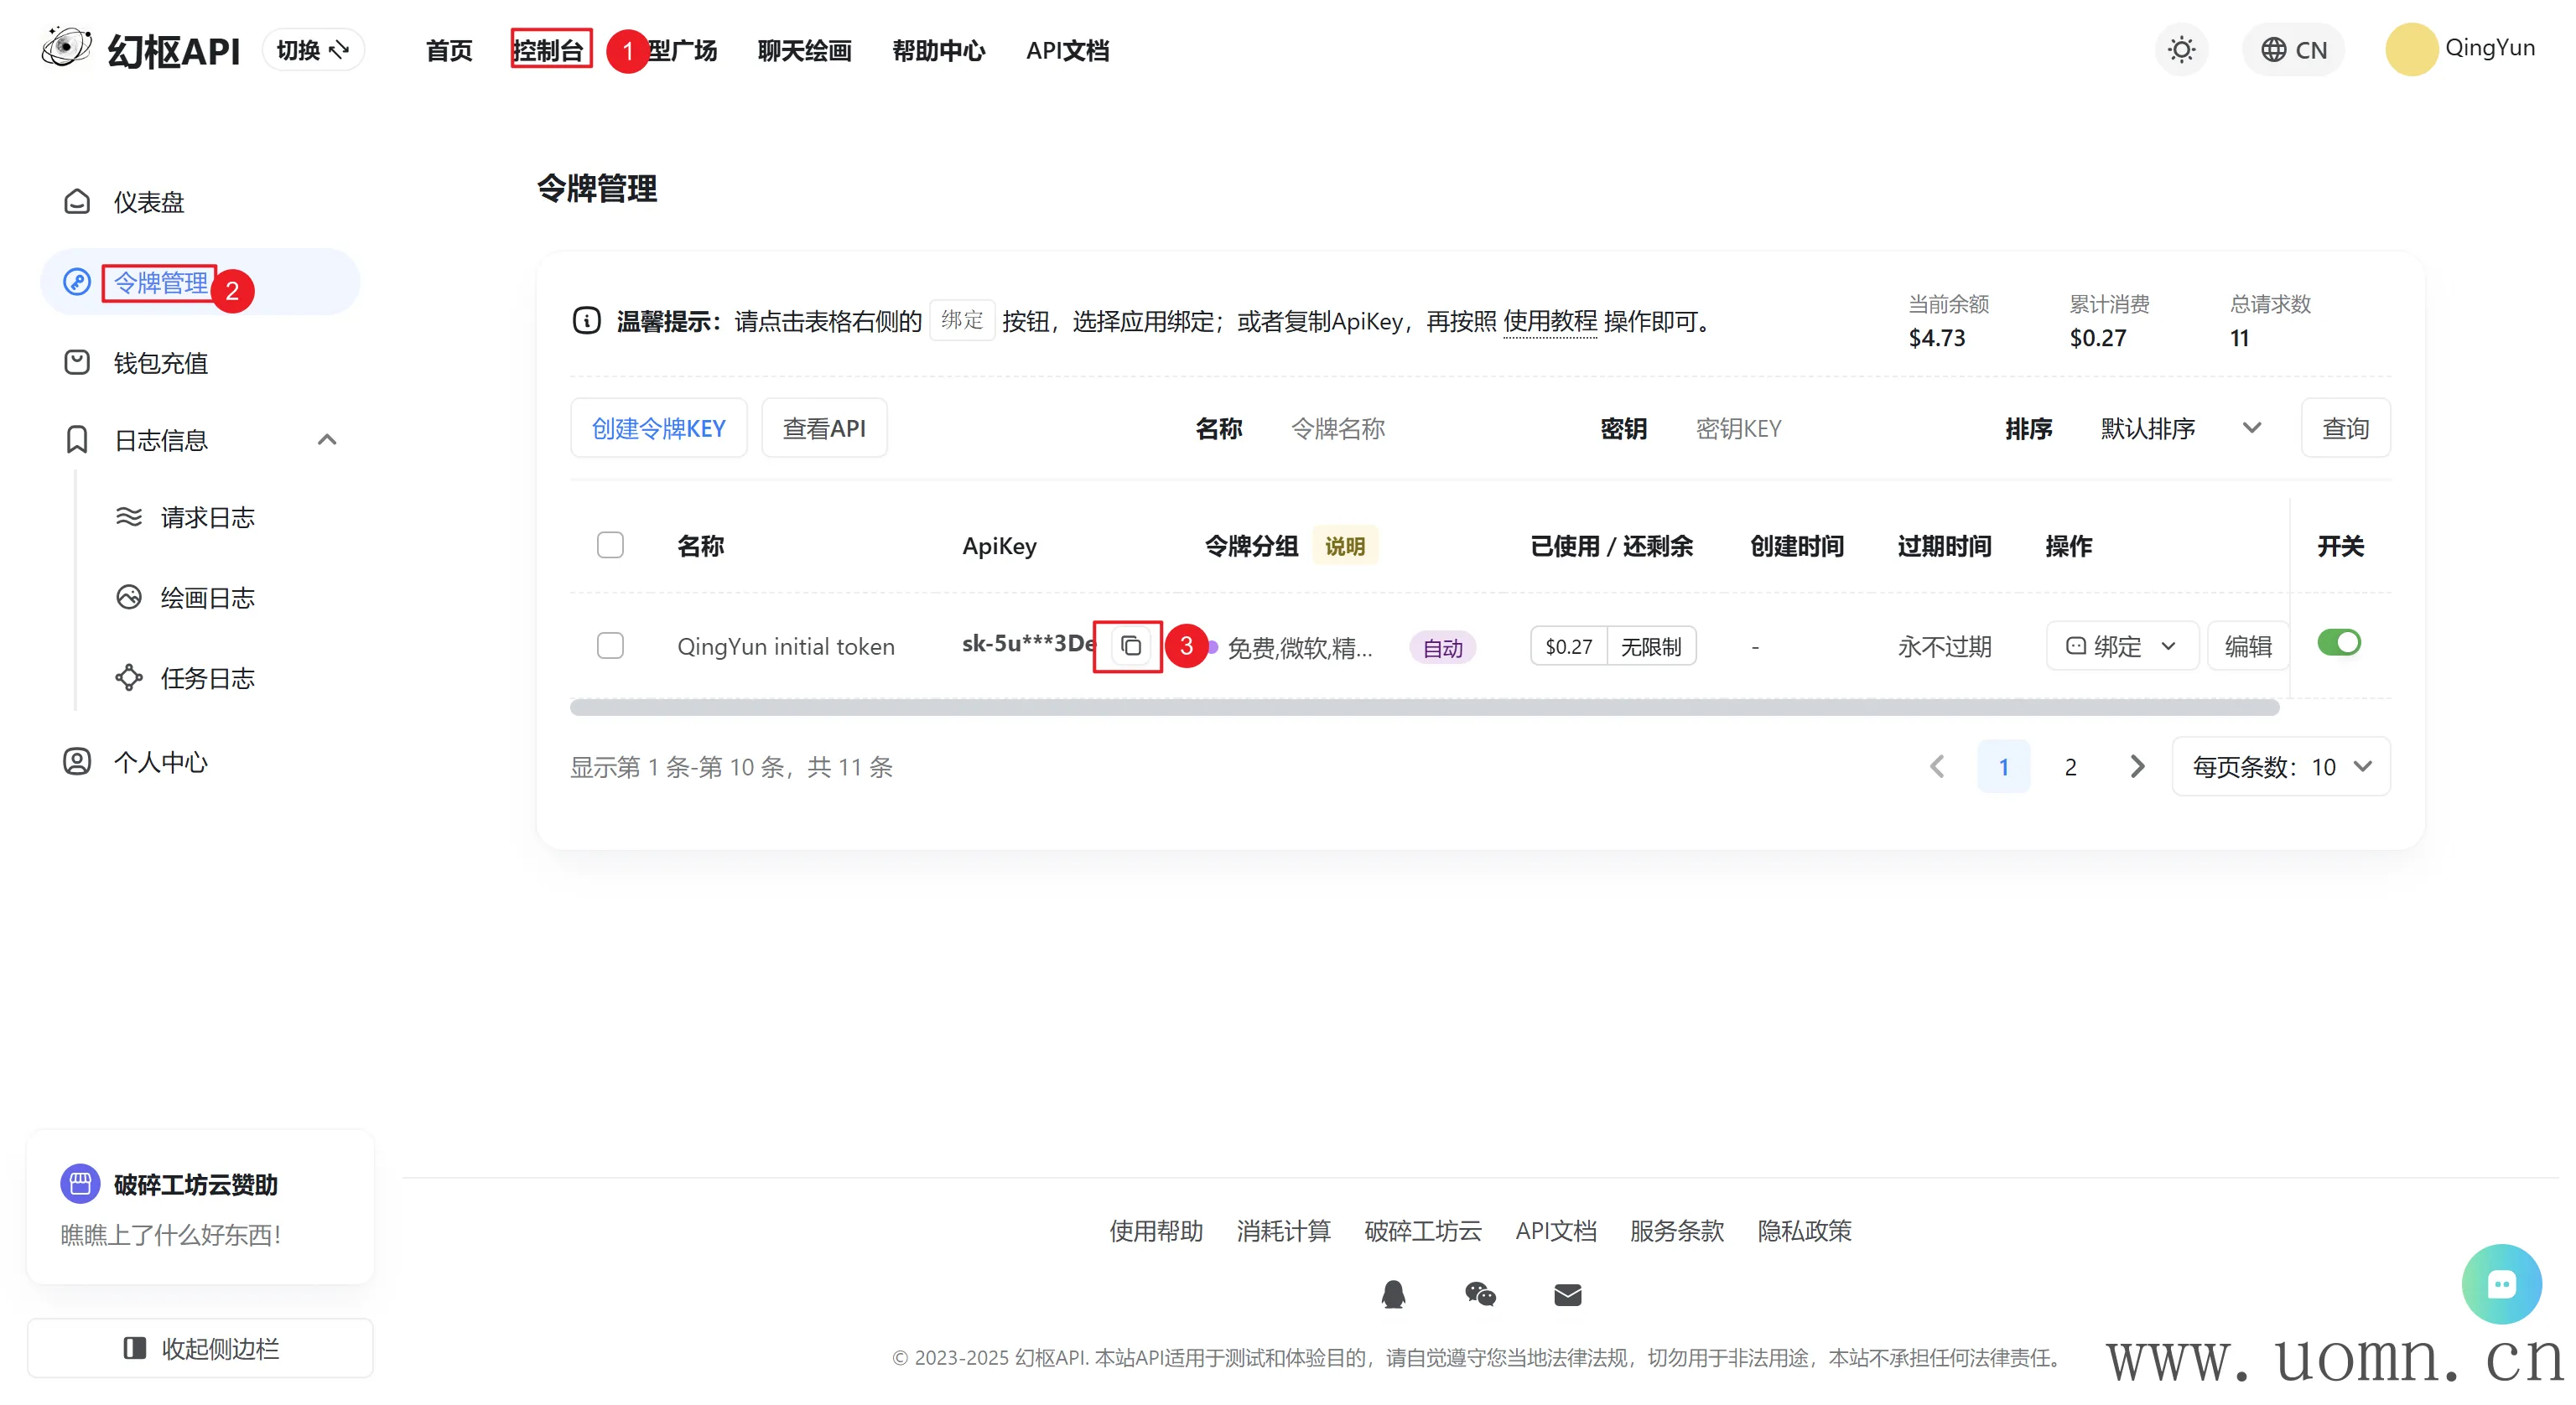Click the 创建令牌KEY button

[x=658, y=429]
